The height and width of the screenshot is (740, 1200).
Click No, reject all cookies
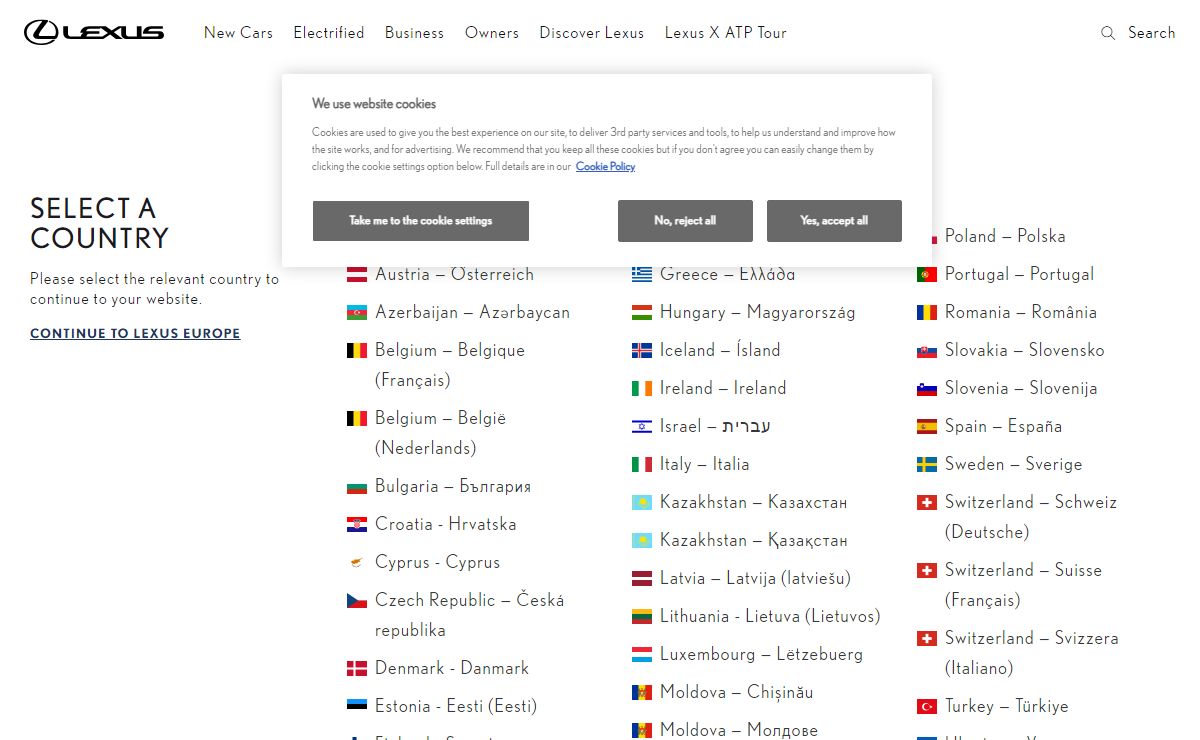tap(685, 221)
